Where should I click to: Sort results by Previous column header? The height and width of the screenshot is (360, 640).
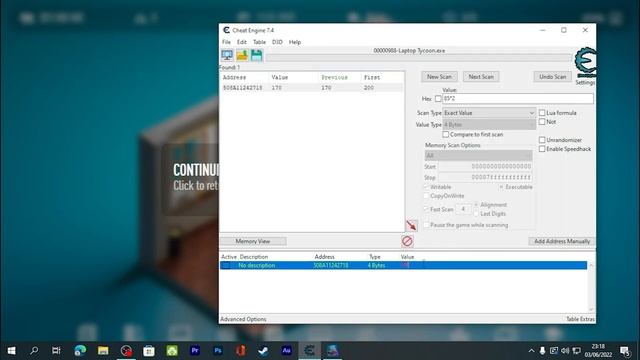click(334, 77)
